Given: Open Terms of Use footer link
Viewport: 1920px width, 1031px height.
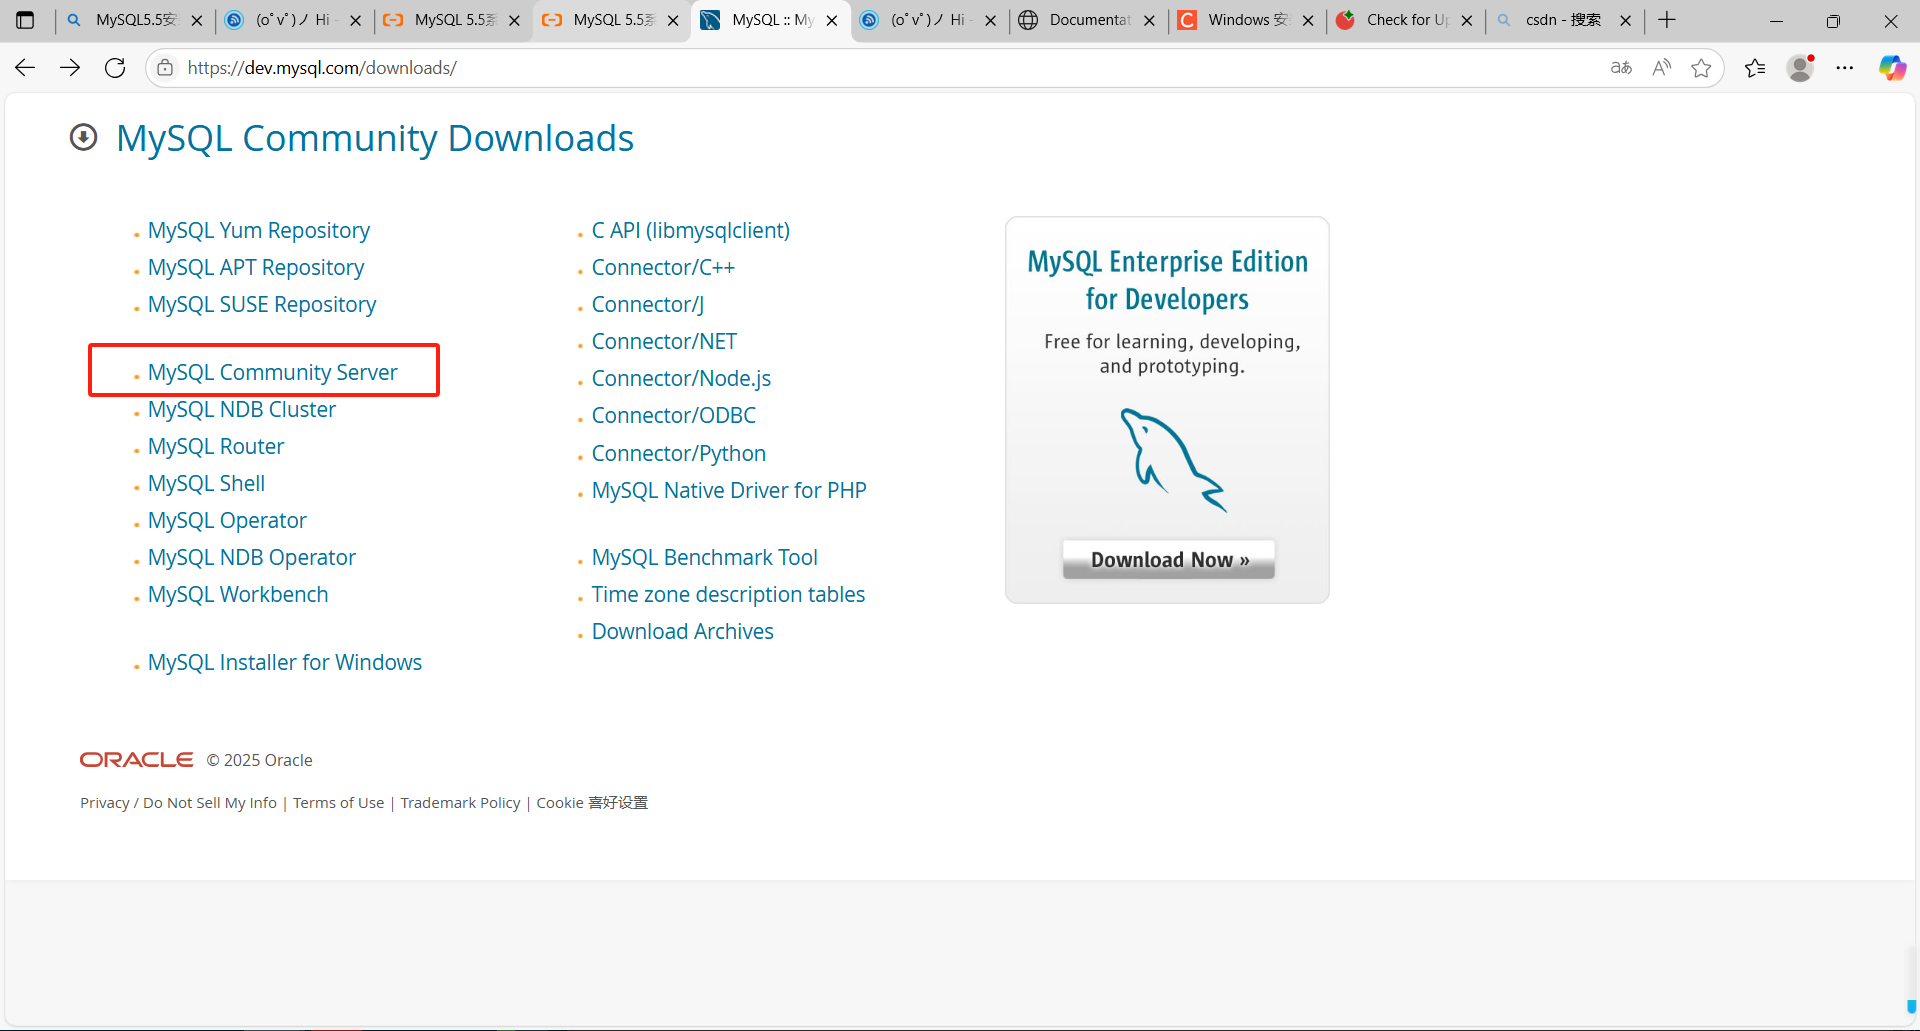Looking at the screenshot, I should [x=339, y=803].
